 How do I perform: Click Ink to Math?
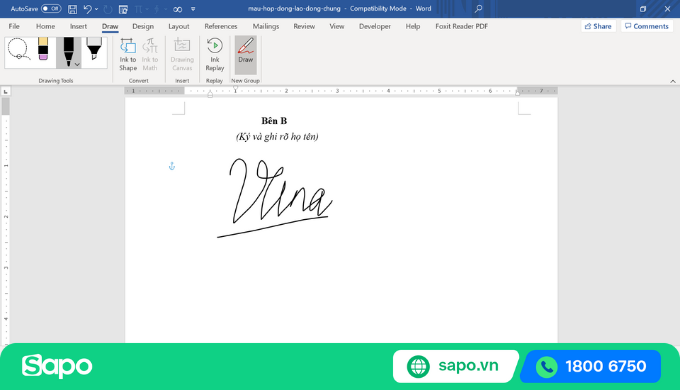coord(150,55)
